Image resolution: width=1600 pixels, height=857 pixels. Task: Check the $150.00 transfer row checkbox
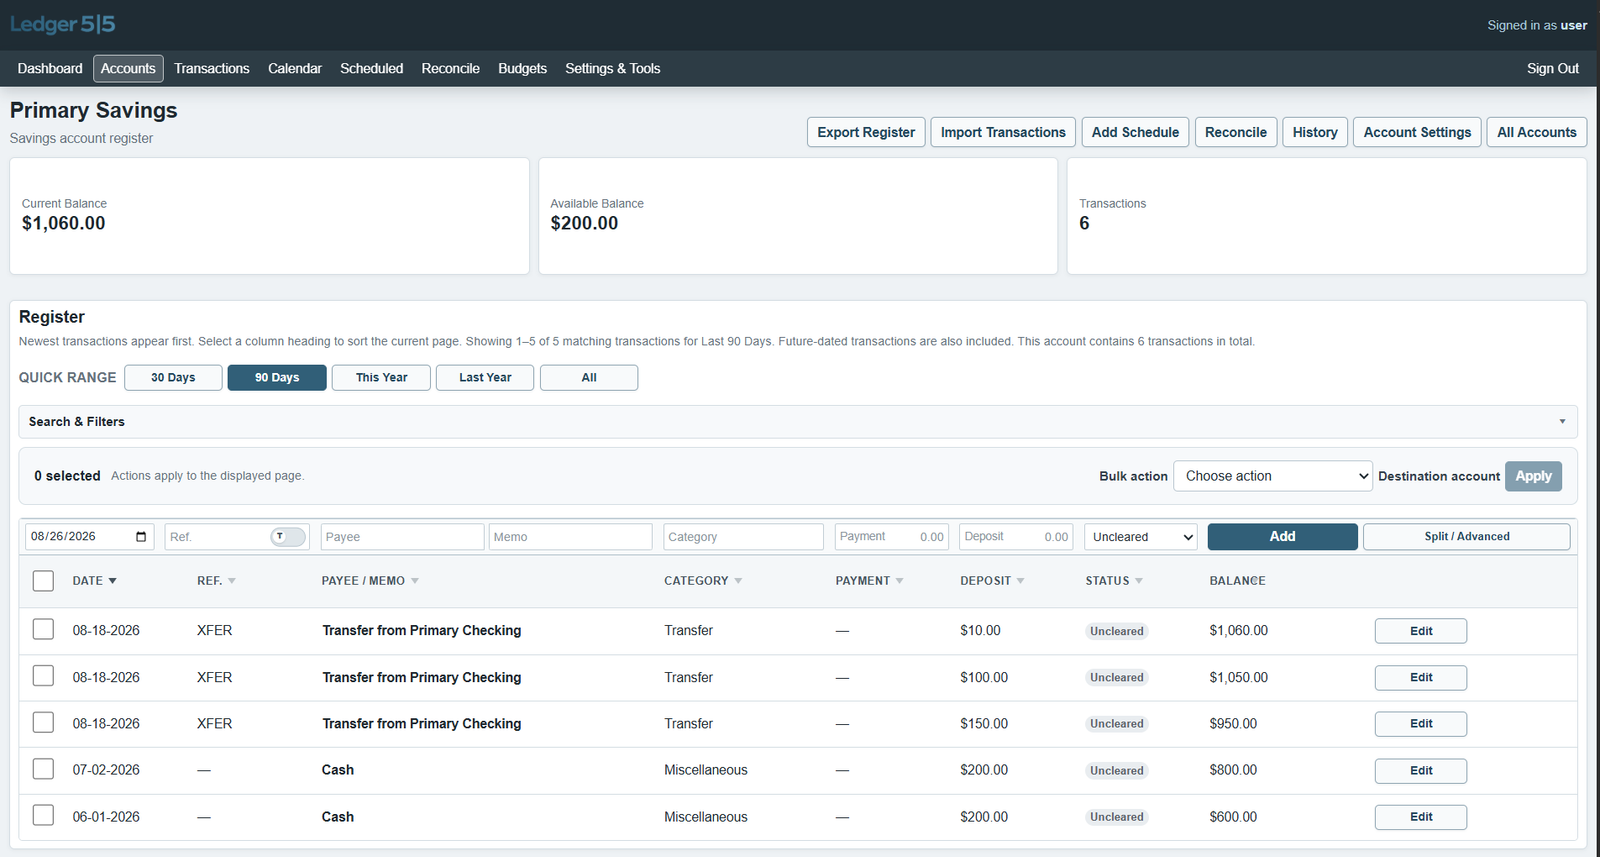[43, 722]
